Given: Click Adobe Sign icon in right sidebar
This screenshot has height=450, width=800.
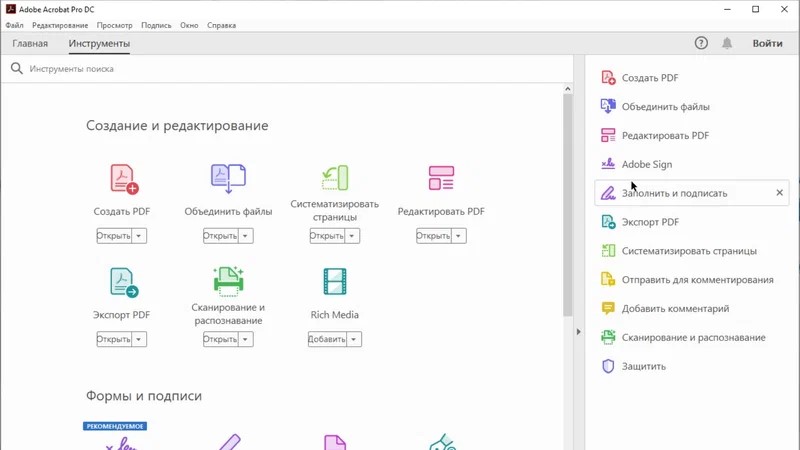Looking at the screenshot, I should 608,164.
